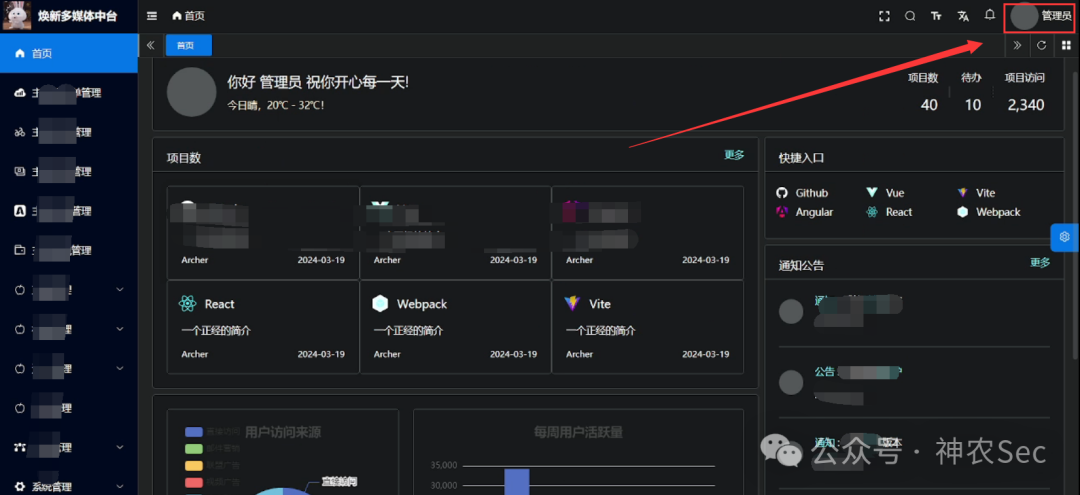Click the 公告 notice entry
This screenshot has height=495, width=1080.
pos(914,383)
